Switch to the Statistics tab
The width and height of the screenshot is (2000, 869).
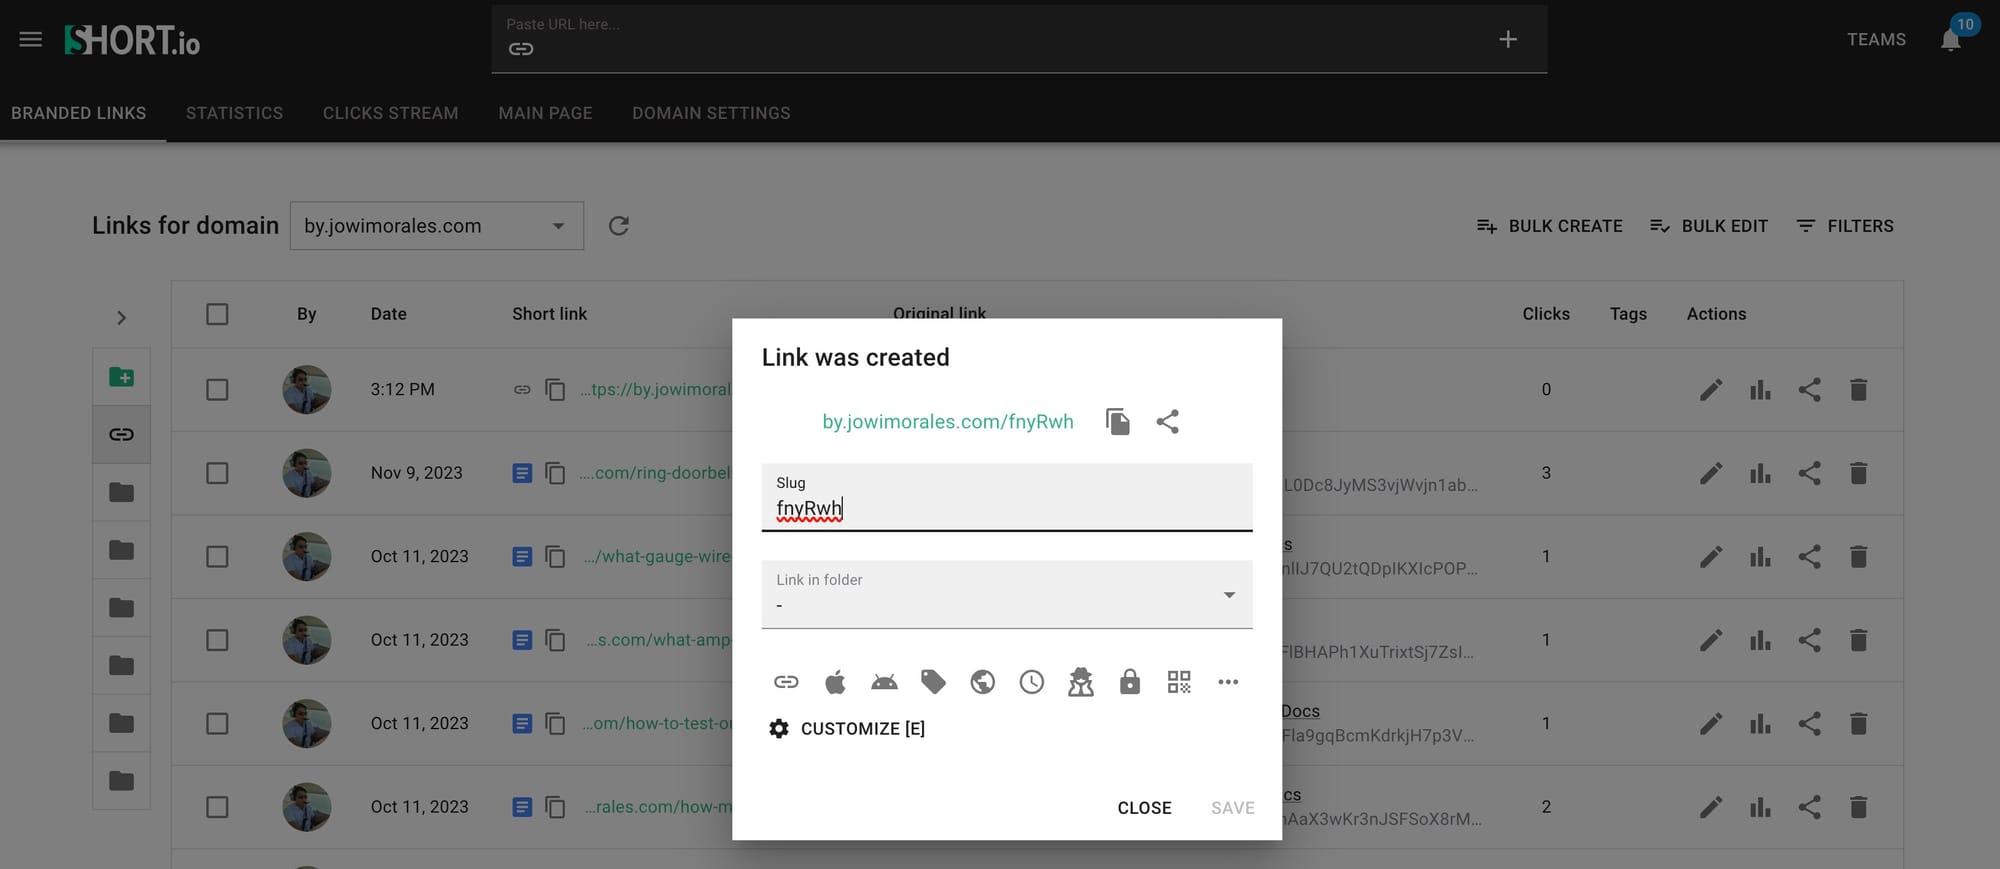click(x=234, y=113)
